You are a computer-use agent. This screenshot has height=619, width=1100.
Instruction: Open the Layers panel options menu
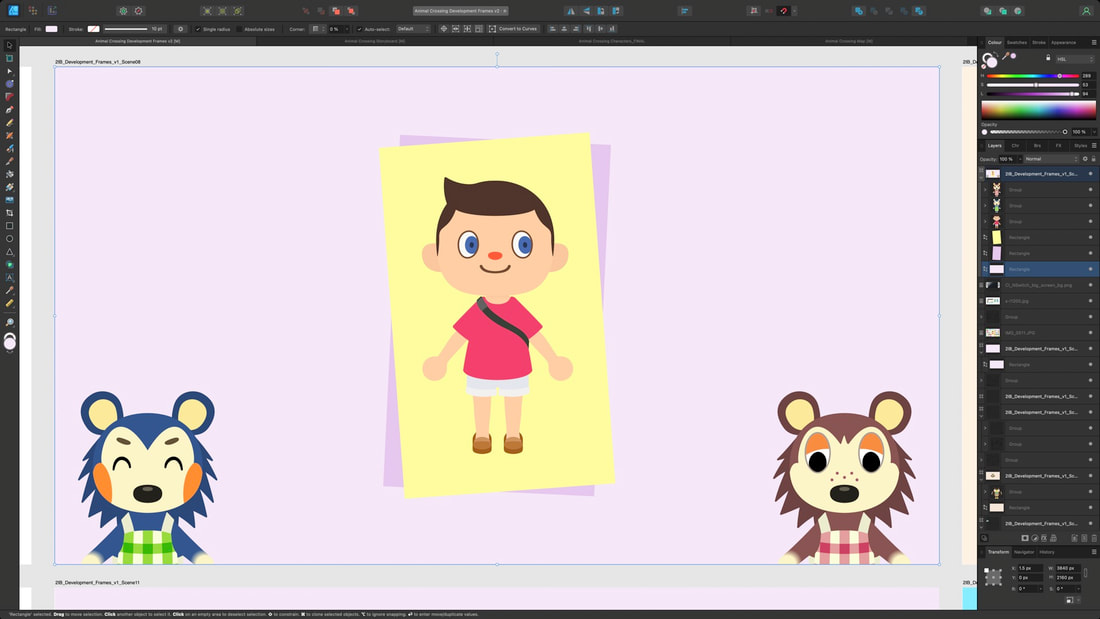[x=1094, y=145]
